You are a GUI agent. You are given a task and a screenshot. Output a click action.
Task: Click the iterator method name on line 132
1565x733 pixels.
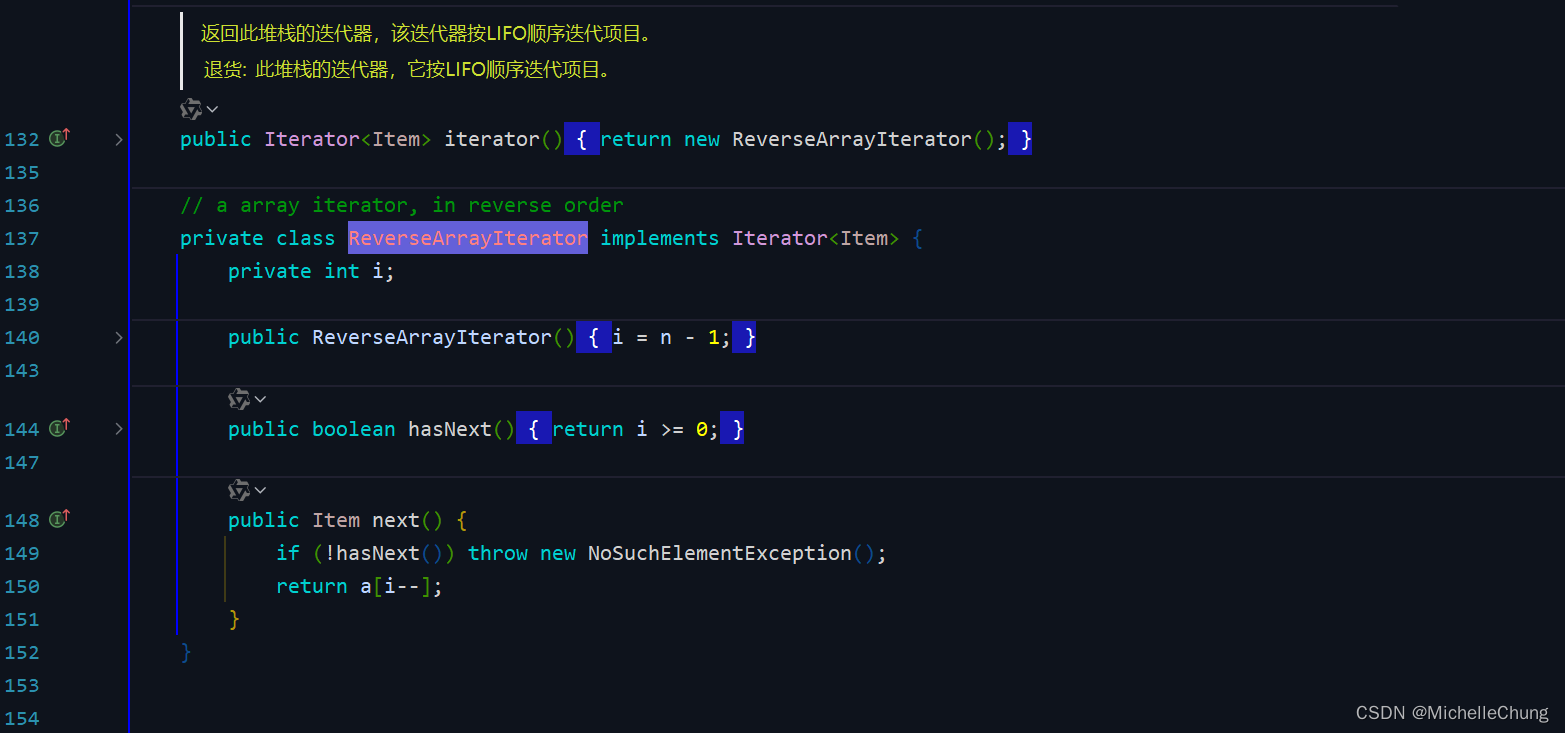point(492,139)
